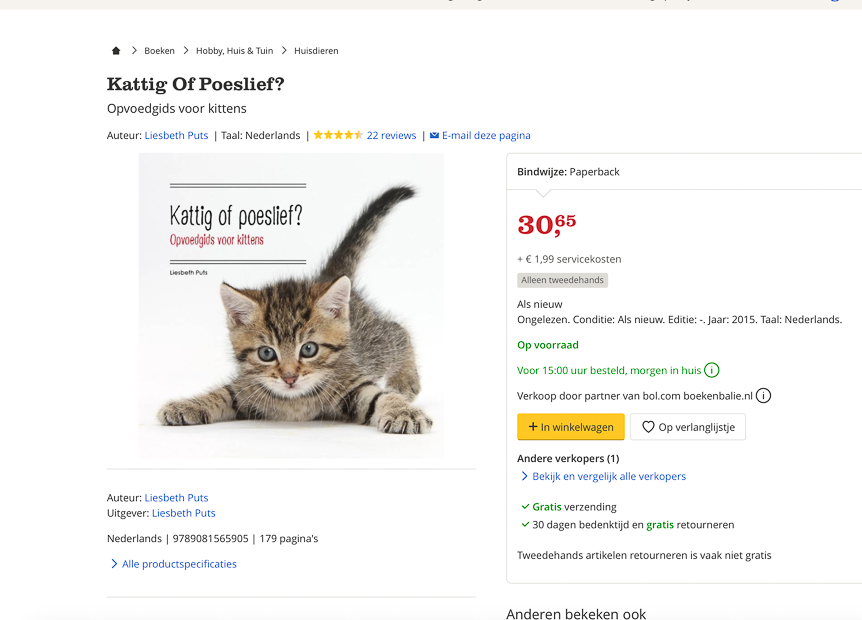This screenshot has width=862, height=620.
Task: Expand Bekijk en vergelijk alle verkopers
Action: pos(603,477)
